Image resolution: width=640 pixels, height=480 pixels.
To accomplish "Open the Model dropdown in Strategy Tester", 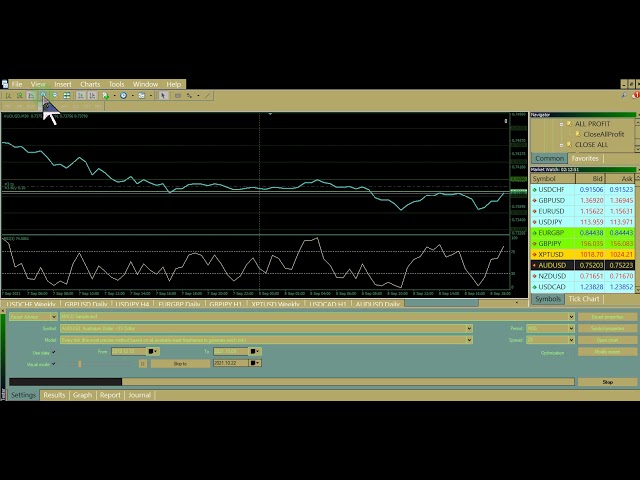I will (x=469, y=340).
